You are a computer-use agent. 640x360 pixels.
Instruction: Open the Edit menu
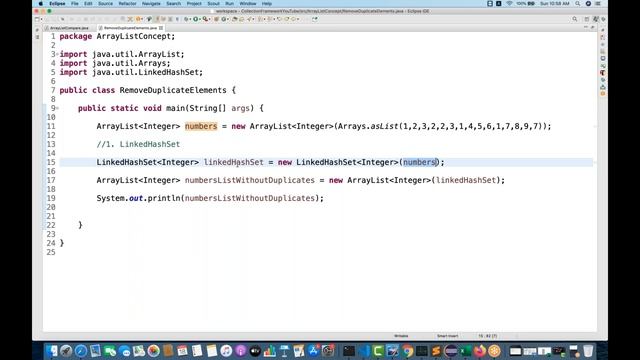pyautogui.click(x=88, y=4)
